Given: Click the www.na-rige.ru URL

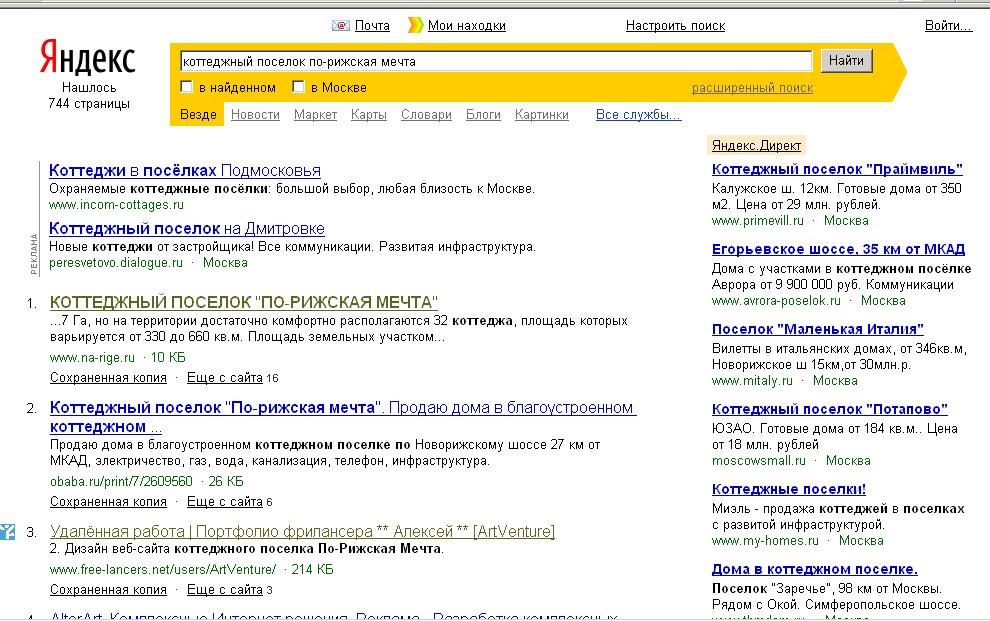Looking at the screenshot, I should click(92, 358).
